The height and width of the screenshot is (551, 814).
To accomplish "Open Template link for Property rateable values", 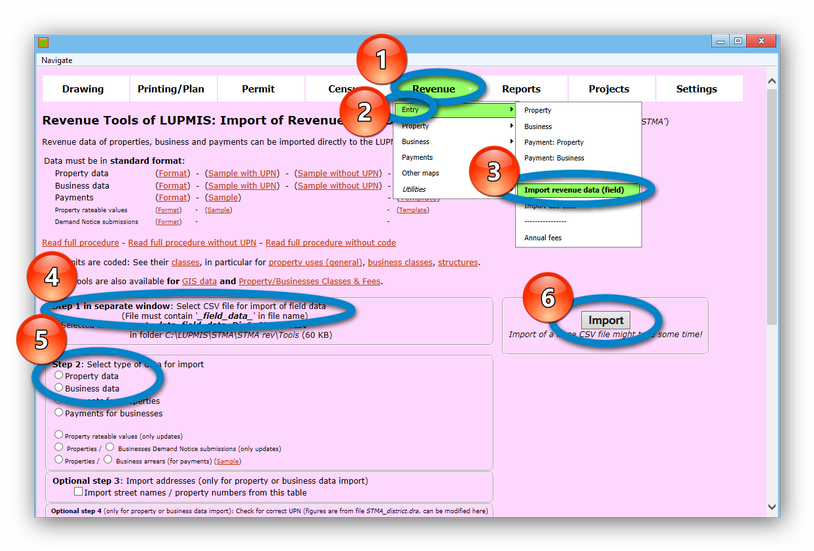I will pyautogui.click(x=413, y=210).
